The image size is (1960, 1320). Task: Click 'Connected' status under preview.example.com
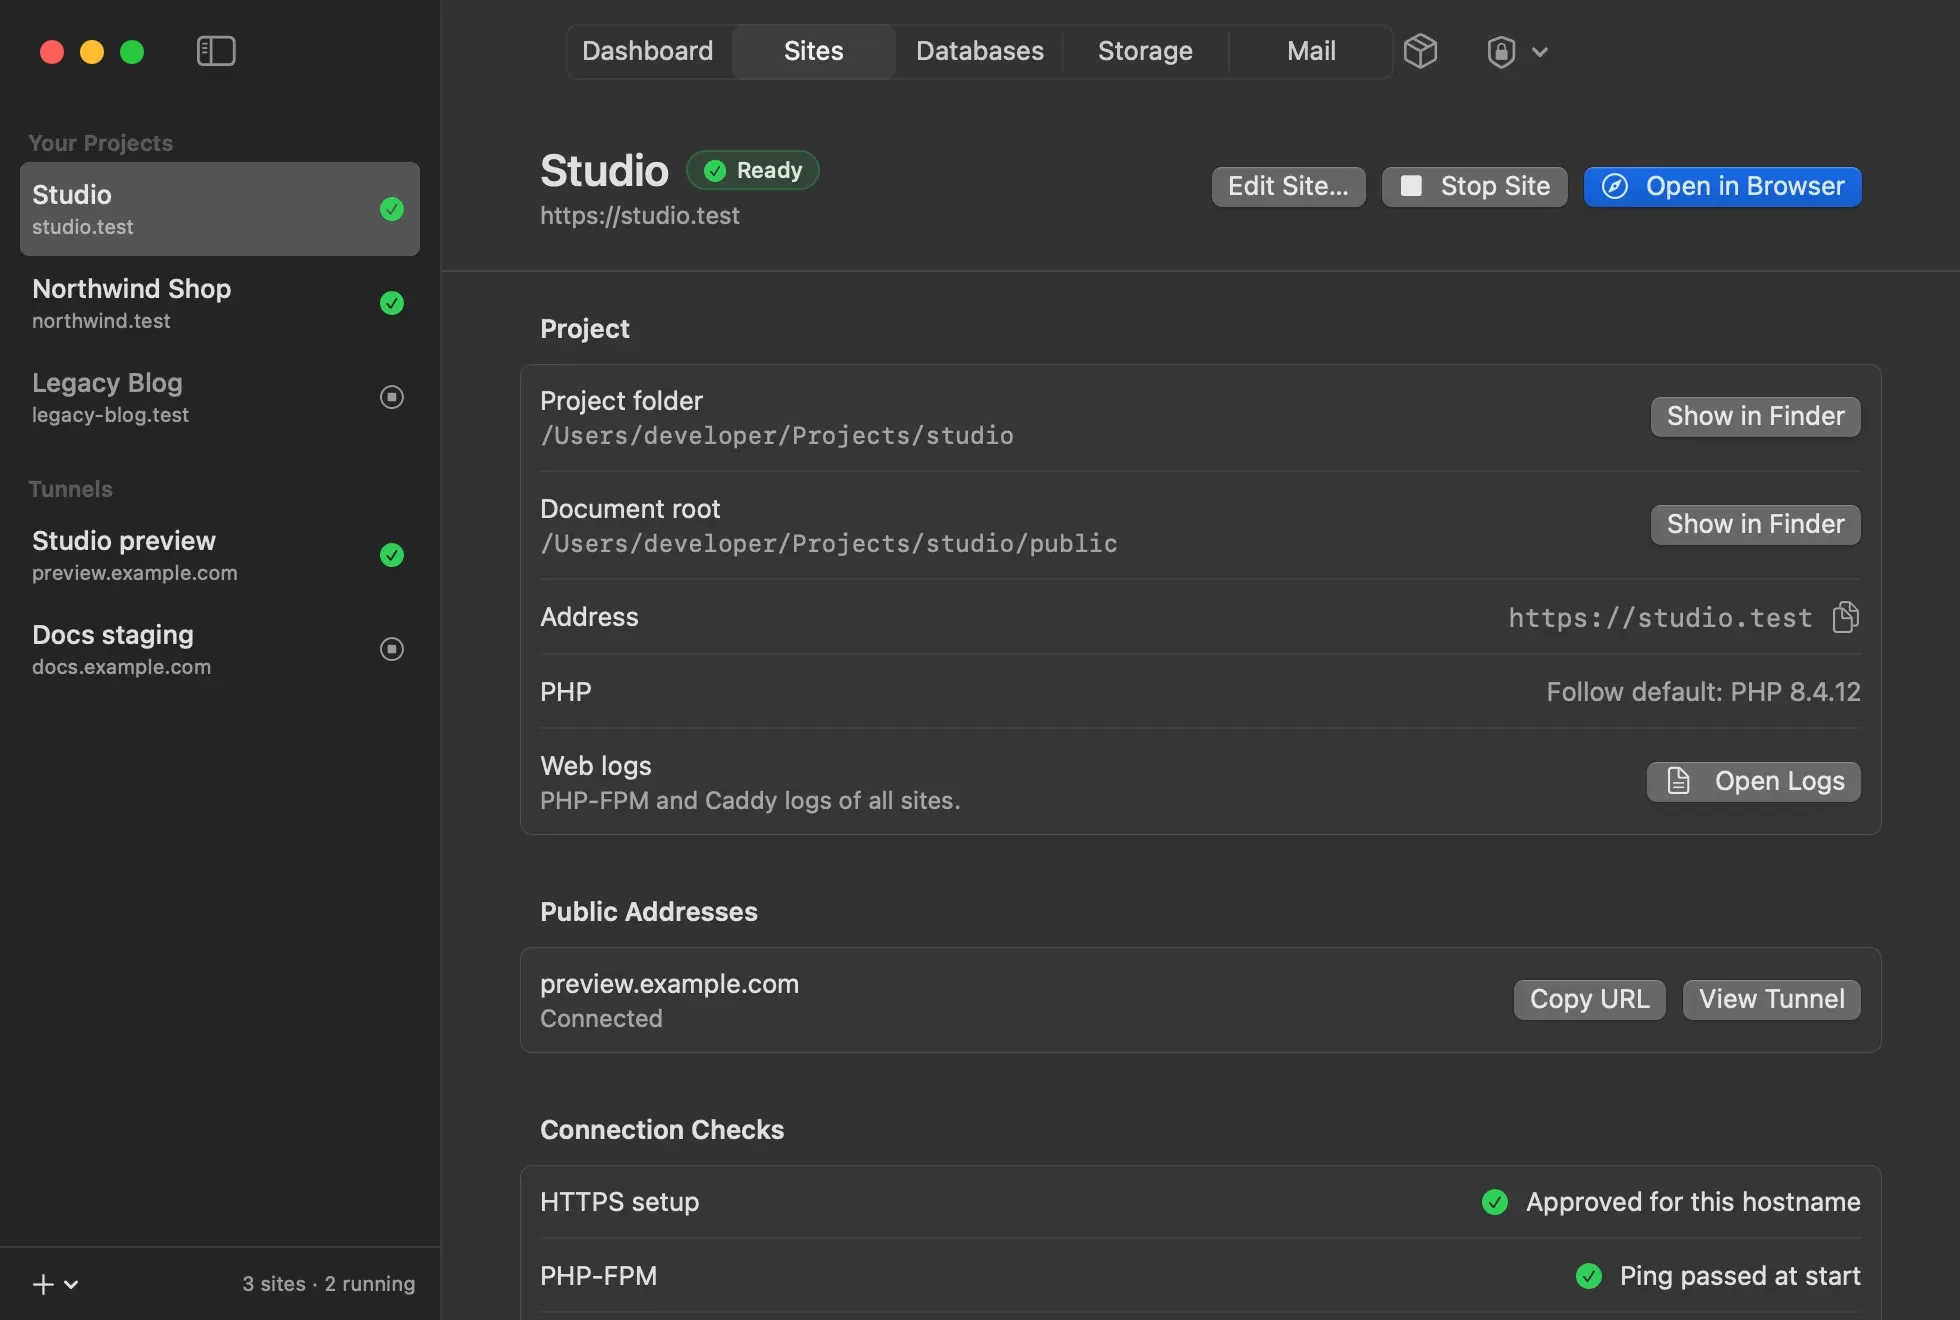pos(601,1019)
